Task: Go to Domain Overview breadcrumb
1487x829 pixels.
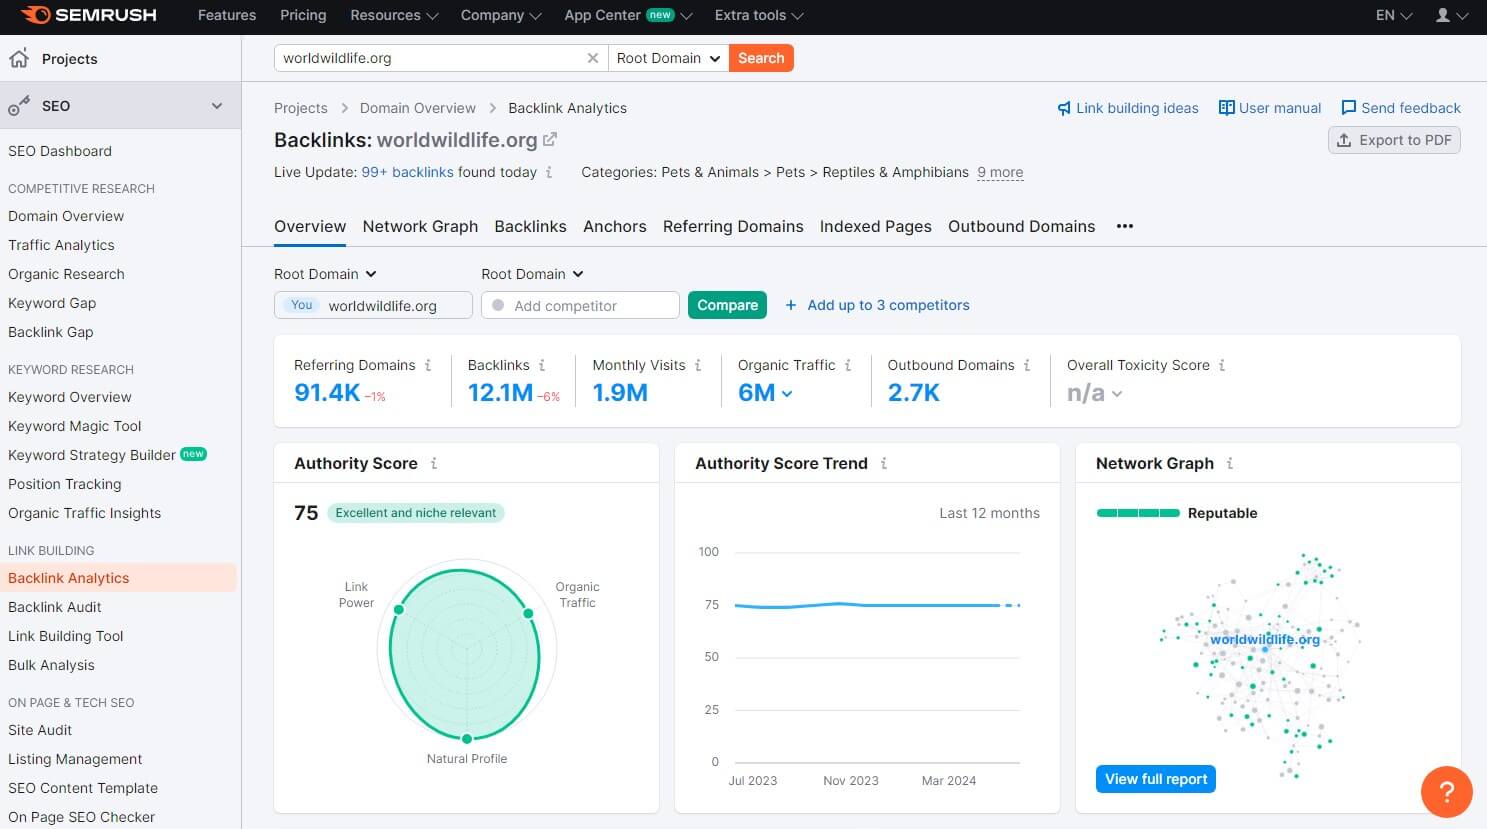Action: click(418, 108)
